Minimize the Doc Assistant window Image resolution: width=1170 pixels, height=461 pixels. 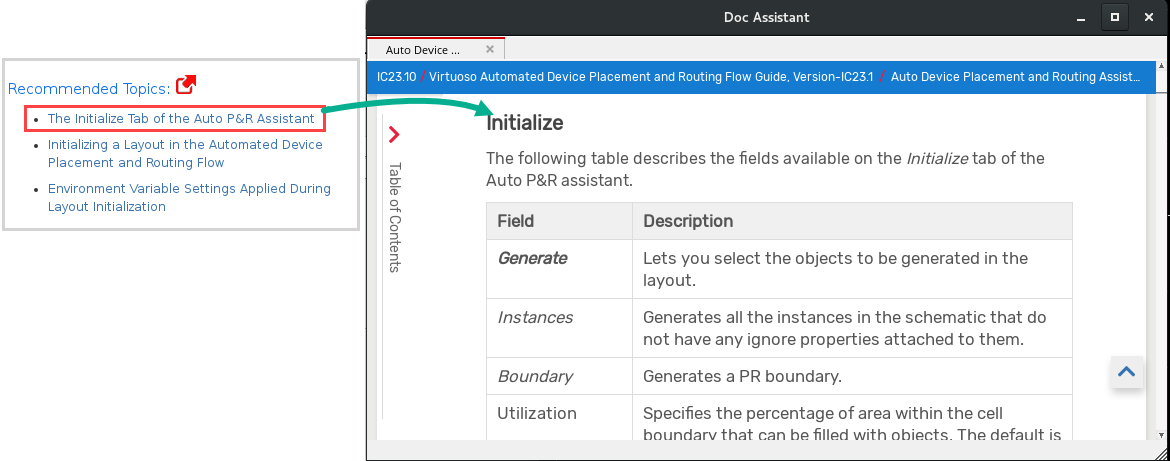point(1081,17)
